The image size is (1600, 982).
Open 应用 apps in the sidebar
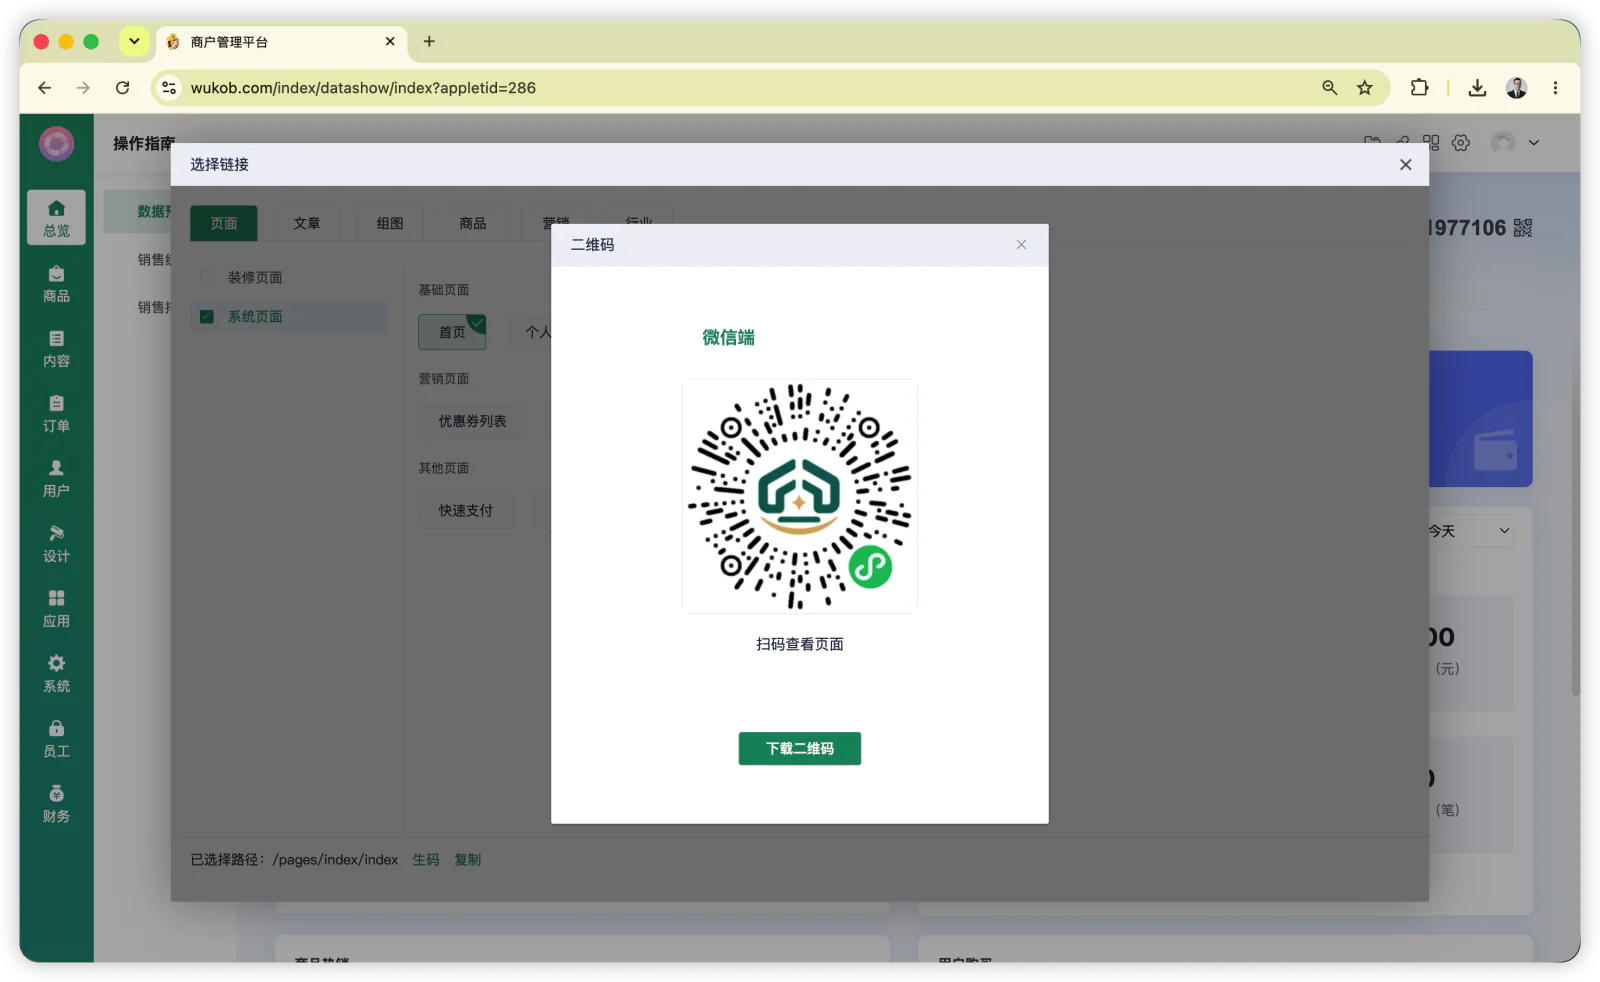pos(56,609)
